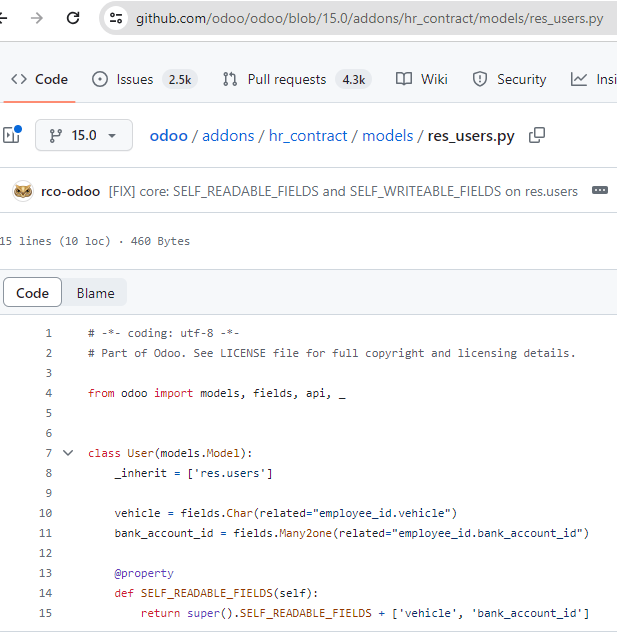Image resolution: width=617 pixels, height=632 pixels.
Task: Go back with browser back arrow
Action: point(2,18)
